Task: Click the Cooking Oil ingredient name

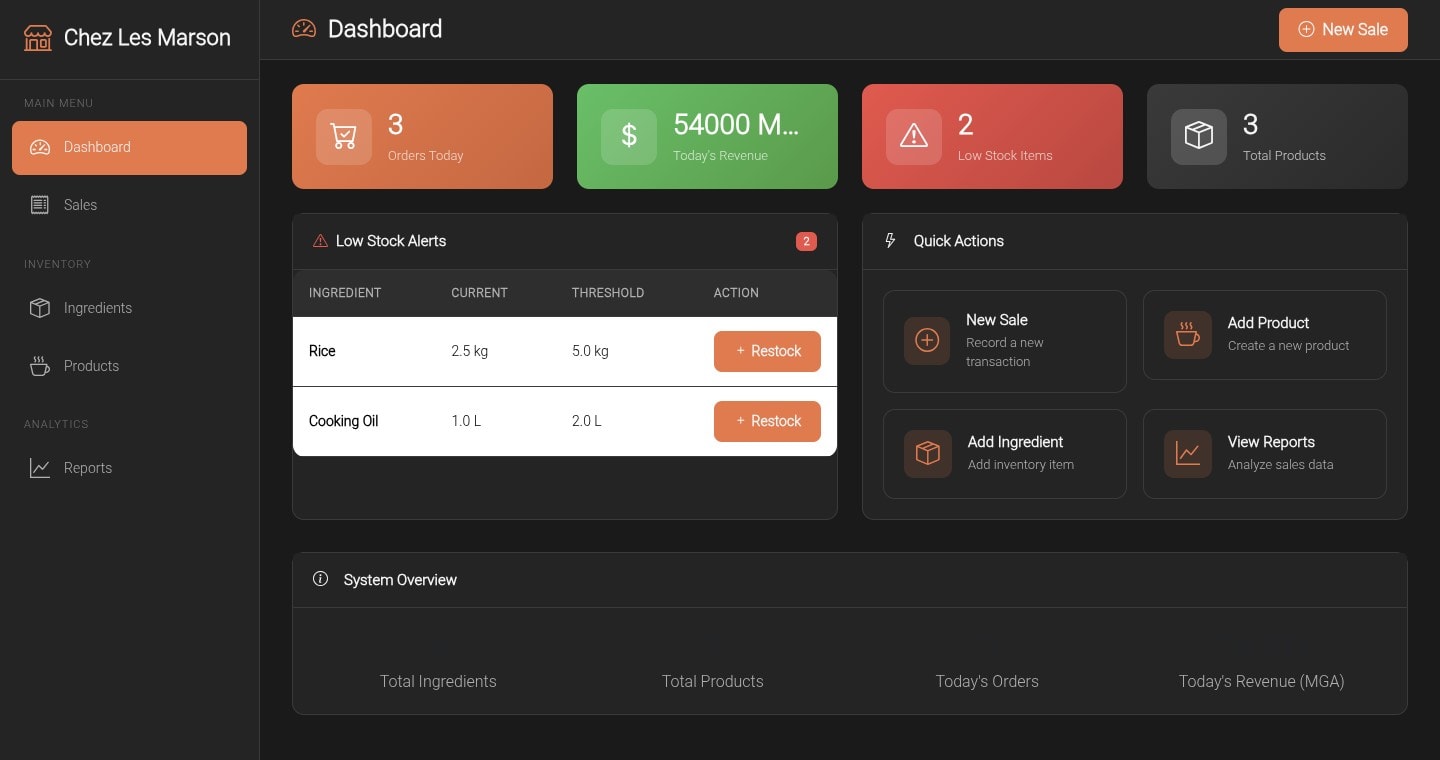Action: 343,421
